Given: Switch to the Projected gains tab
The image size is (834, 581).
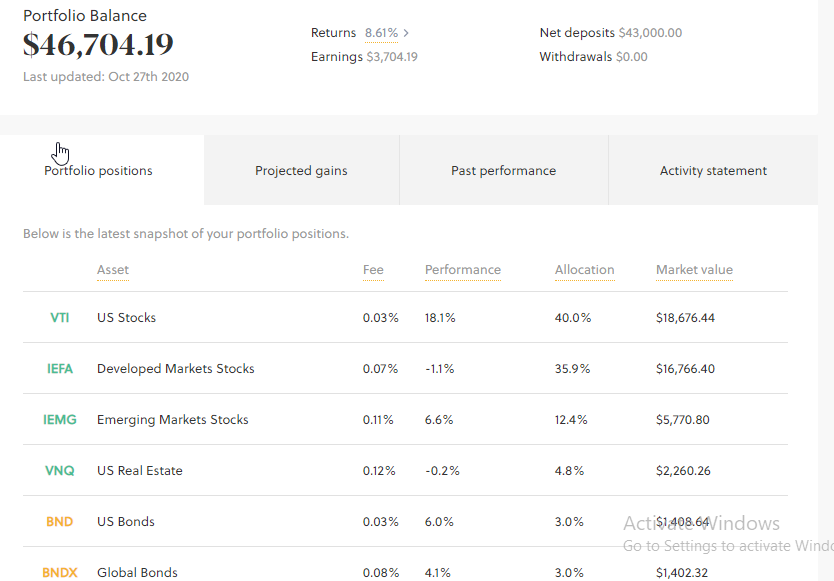Looking at the screenshot, I should 301,171.
